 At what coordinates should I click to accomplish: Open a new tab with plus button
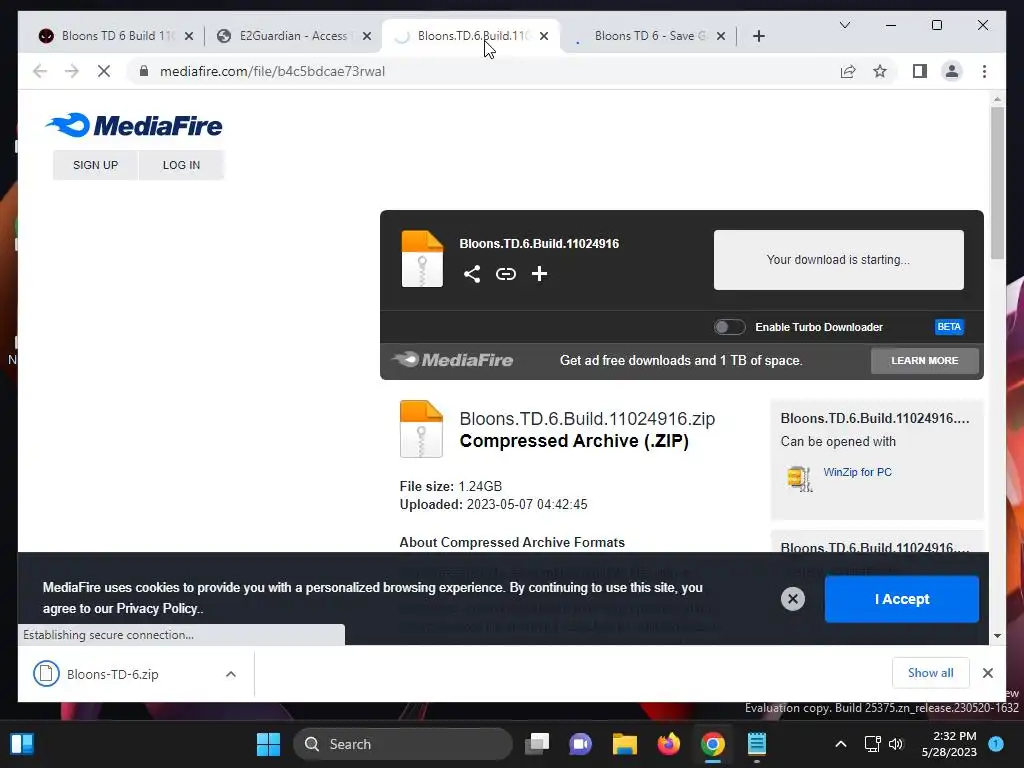pyautogui.click(x=758, y=36)
